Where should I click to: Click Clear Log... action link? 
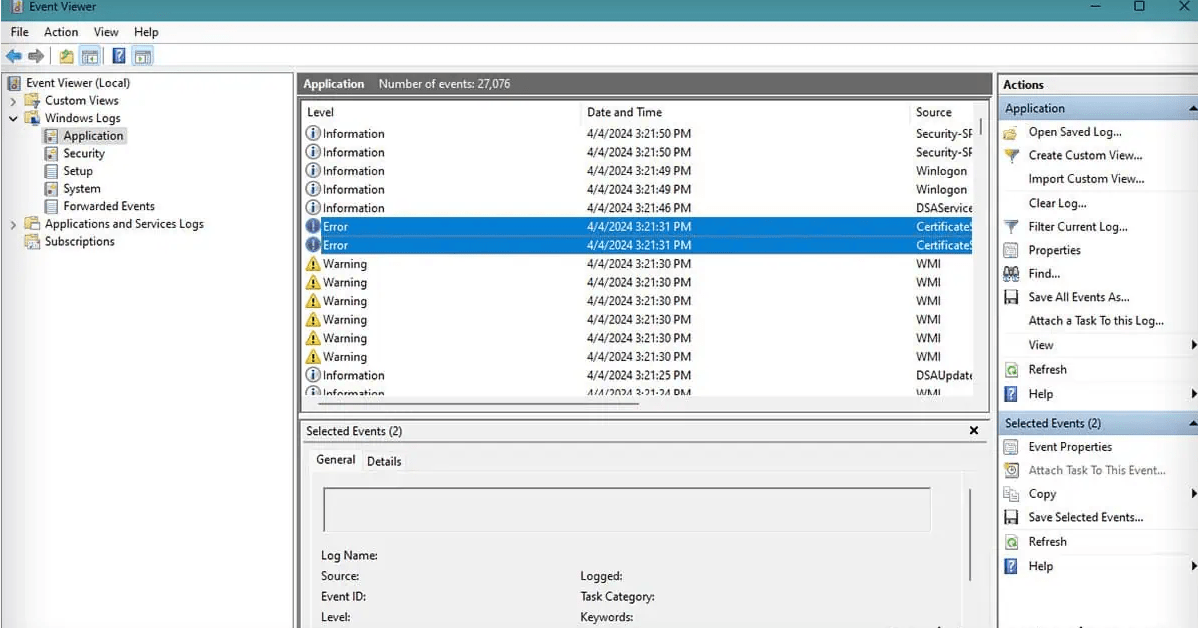point(1057,203)
